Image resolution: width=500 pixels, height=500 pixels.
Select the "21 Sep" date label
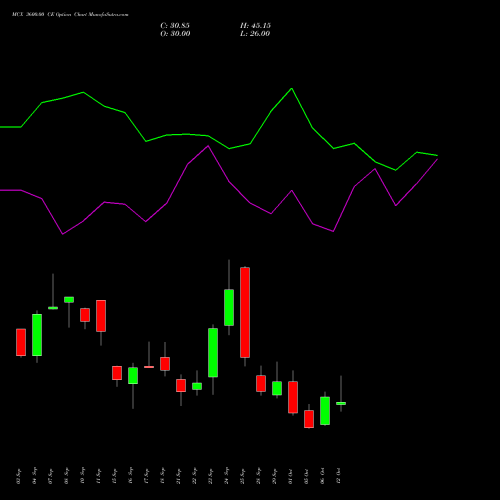tap(179, 476)
